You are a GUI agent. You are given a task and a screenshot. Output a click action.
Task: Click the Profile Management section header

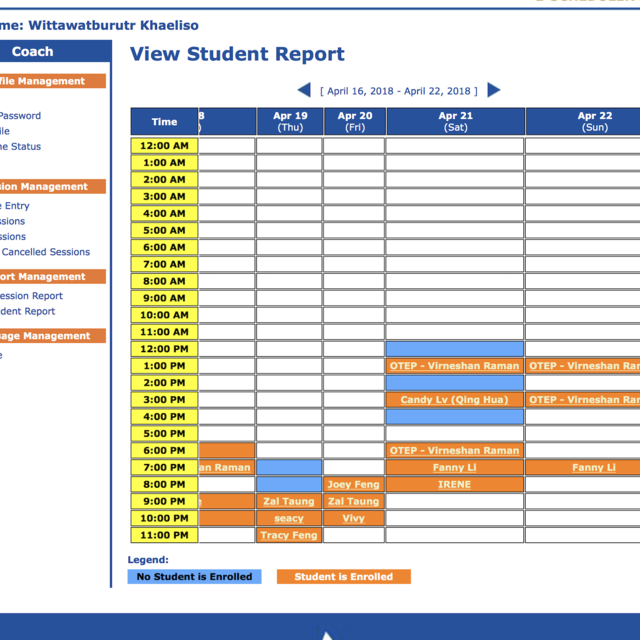pos(52,81)
